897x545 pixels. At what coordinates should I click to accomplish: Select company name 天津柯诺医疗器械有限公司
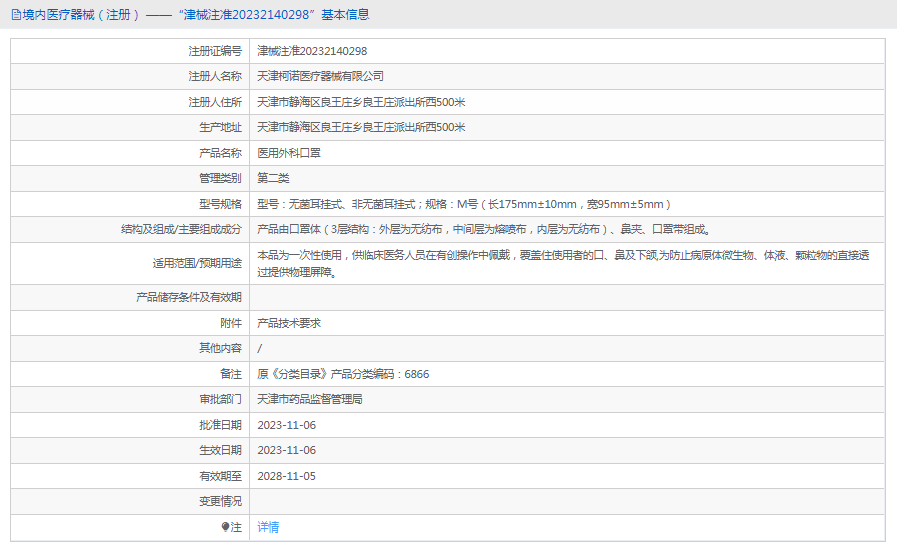tap(320, 76)
